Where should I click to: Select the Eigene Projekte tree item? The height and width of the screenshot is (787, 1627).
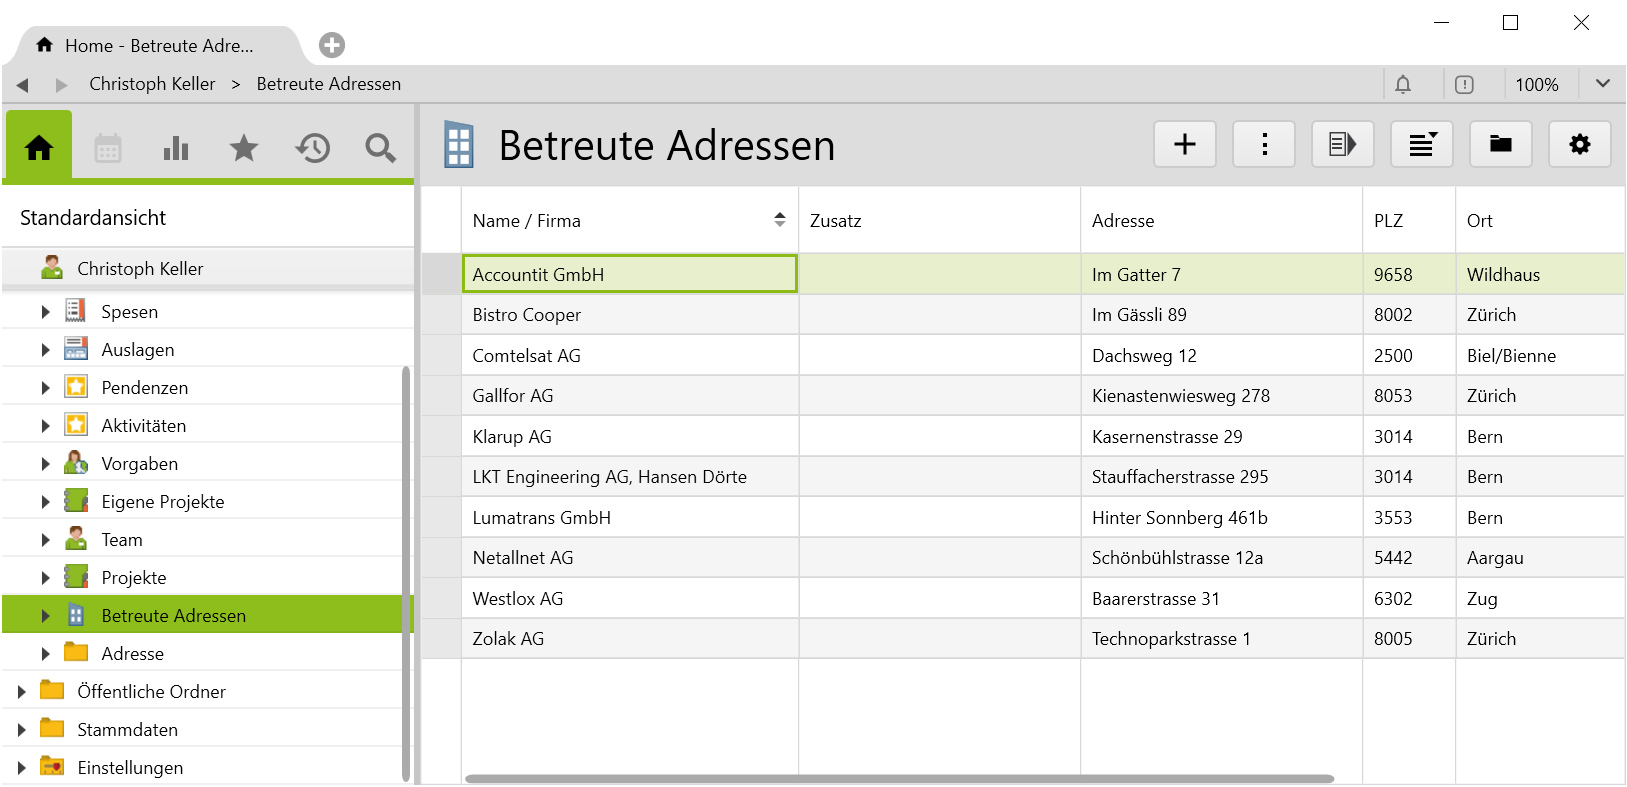(162, 502)
